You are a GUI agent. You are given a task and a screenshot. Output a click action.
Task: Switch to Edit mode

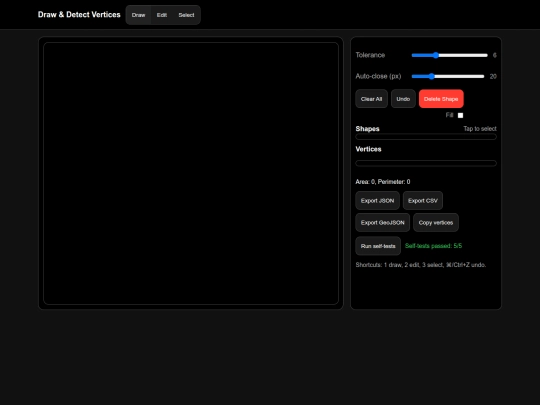coord(162,15)
